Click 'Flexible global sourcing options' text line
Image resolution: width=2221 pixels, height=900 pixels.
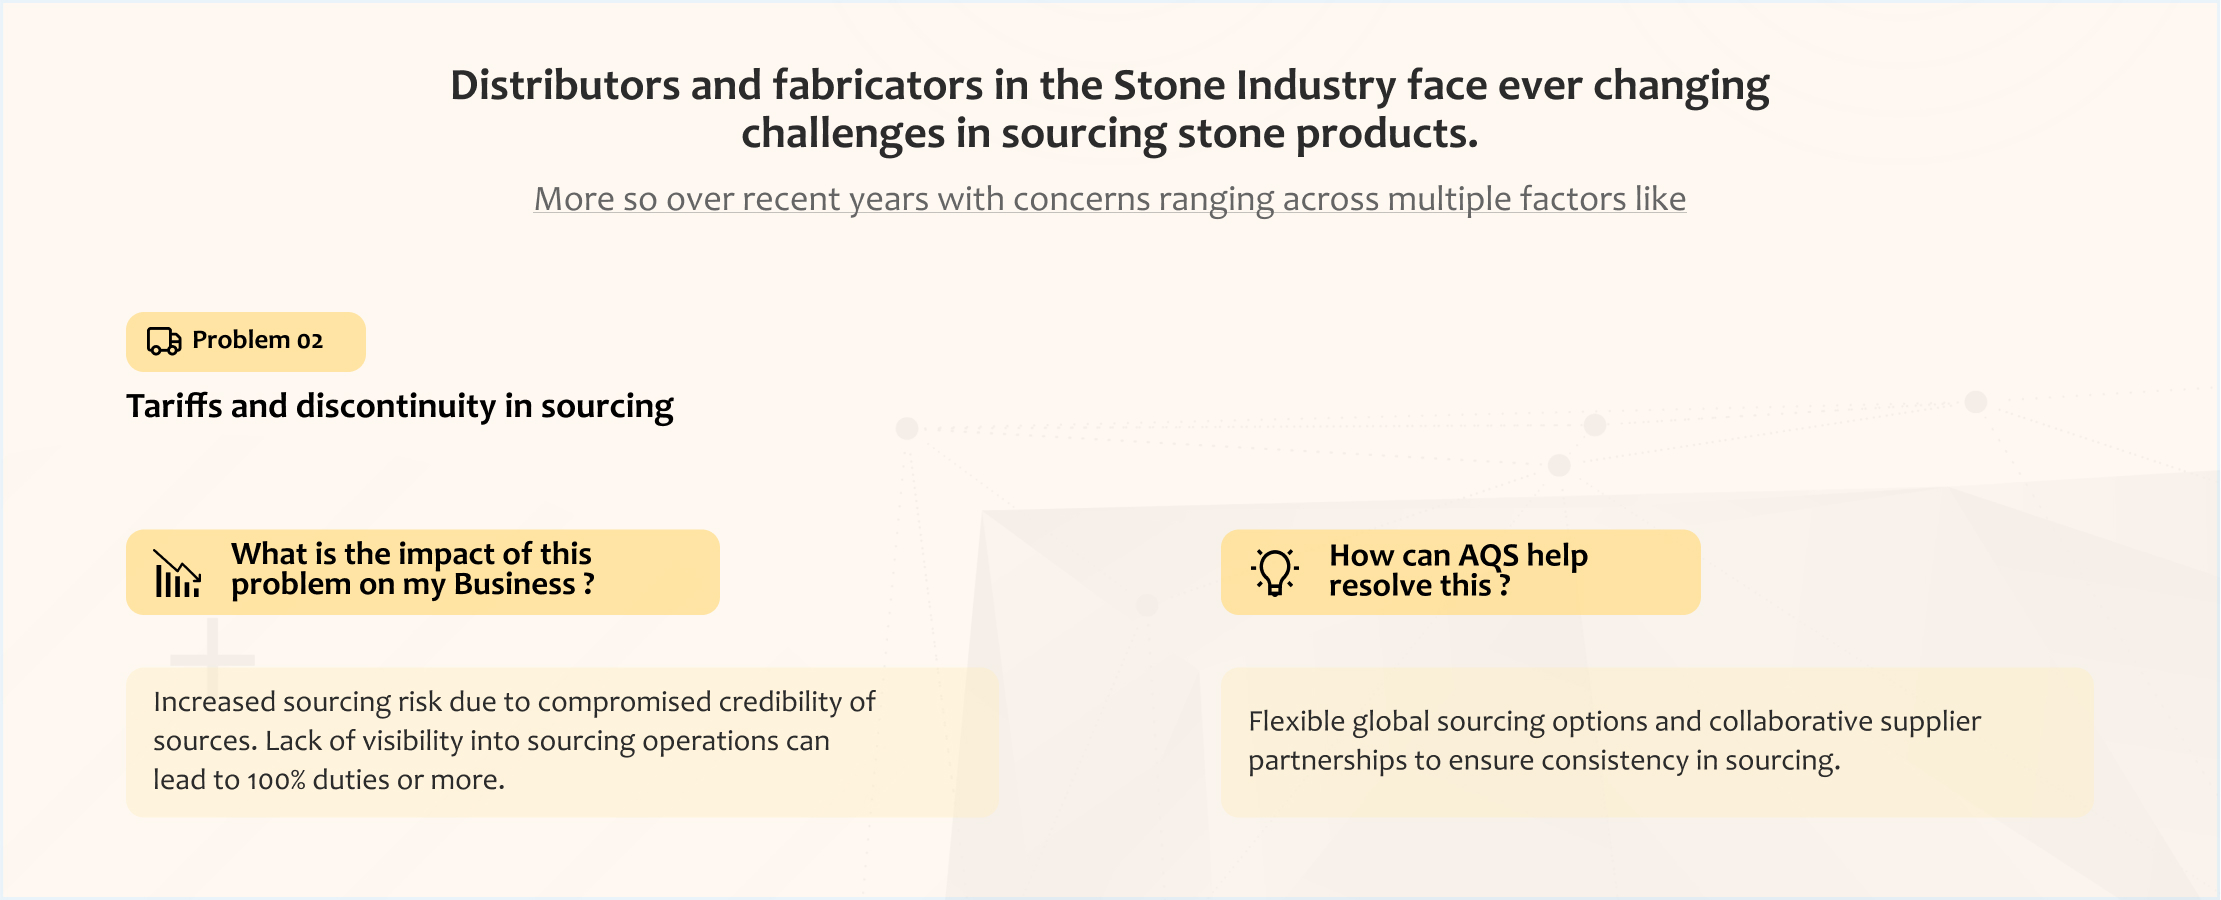tap(1614, 722)
